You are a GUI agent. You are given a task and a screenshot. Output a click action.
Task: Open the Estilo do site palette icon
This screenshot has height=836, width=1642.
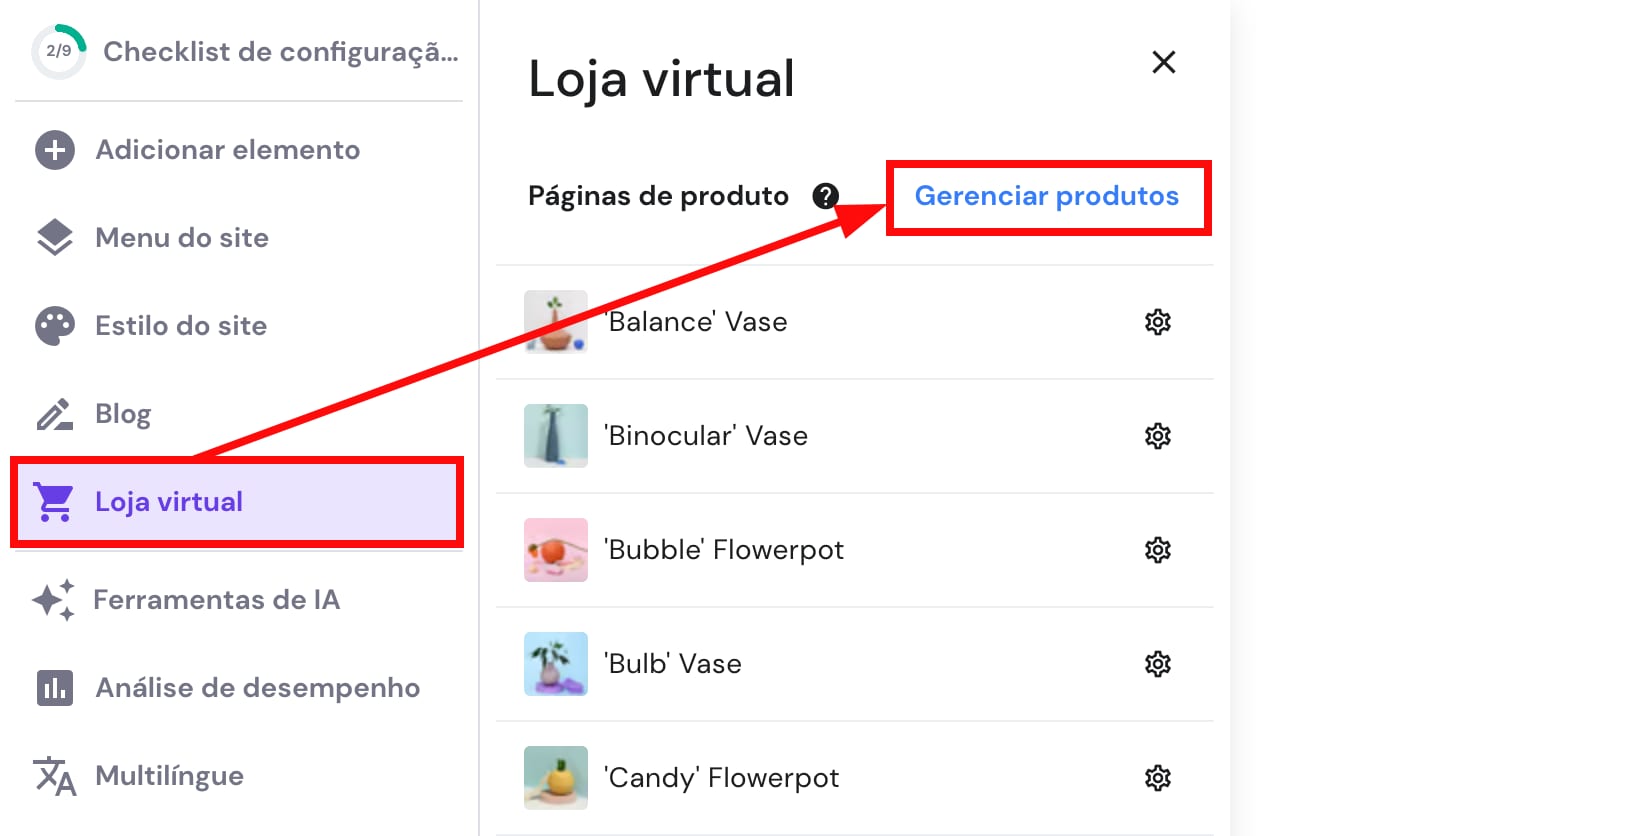[x=53, y=325]
